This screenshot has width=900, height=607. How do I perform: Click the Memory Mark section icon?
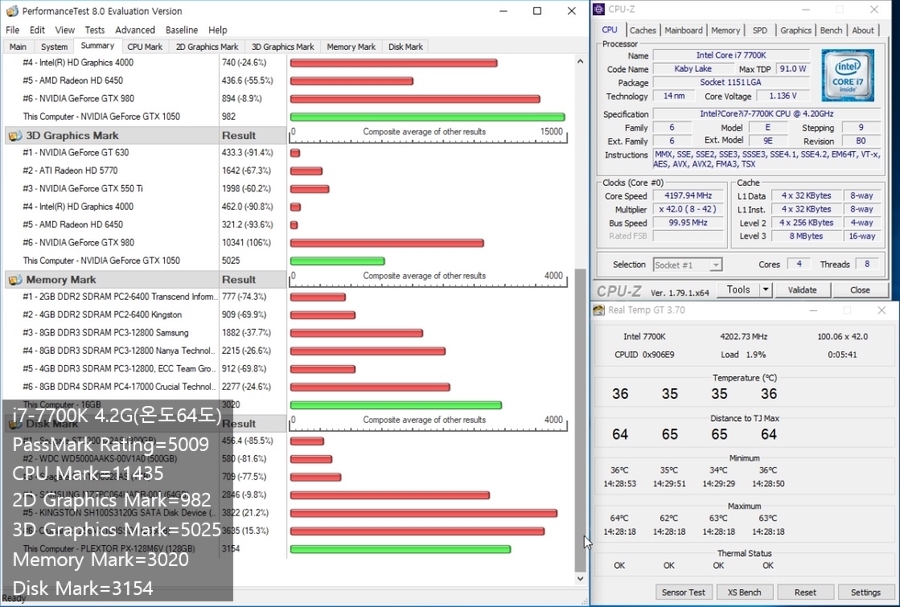(14, 280)
